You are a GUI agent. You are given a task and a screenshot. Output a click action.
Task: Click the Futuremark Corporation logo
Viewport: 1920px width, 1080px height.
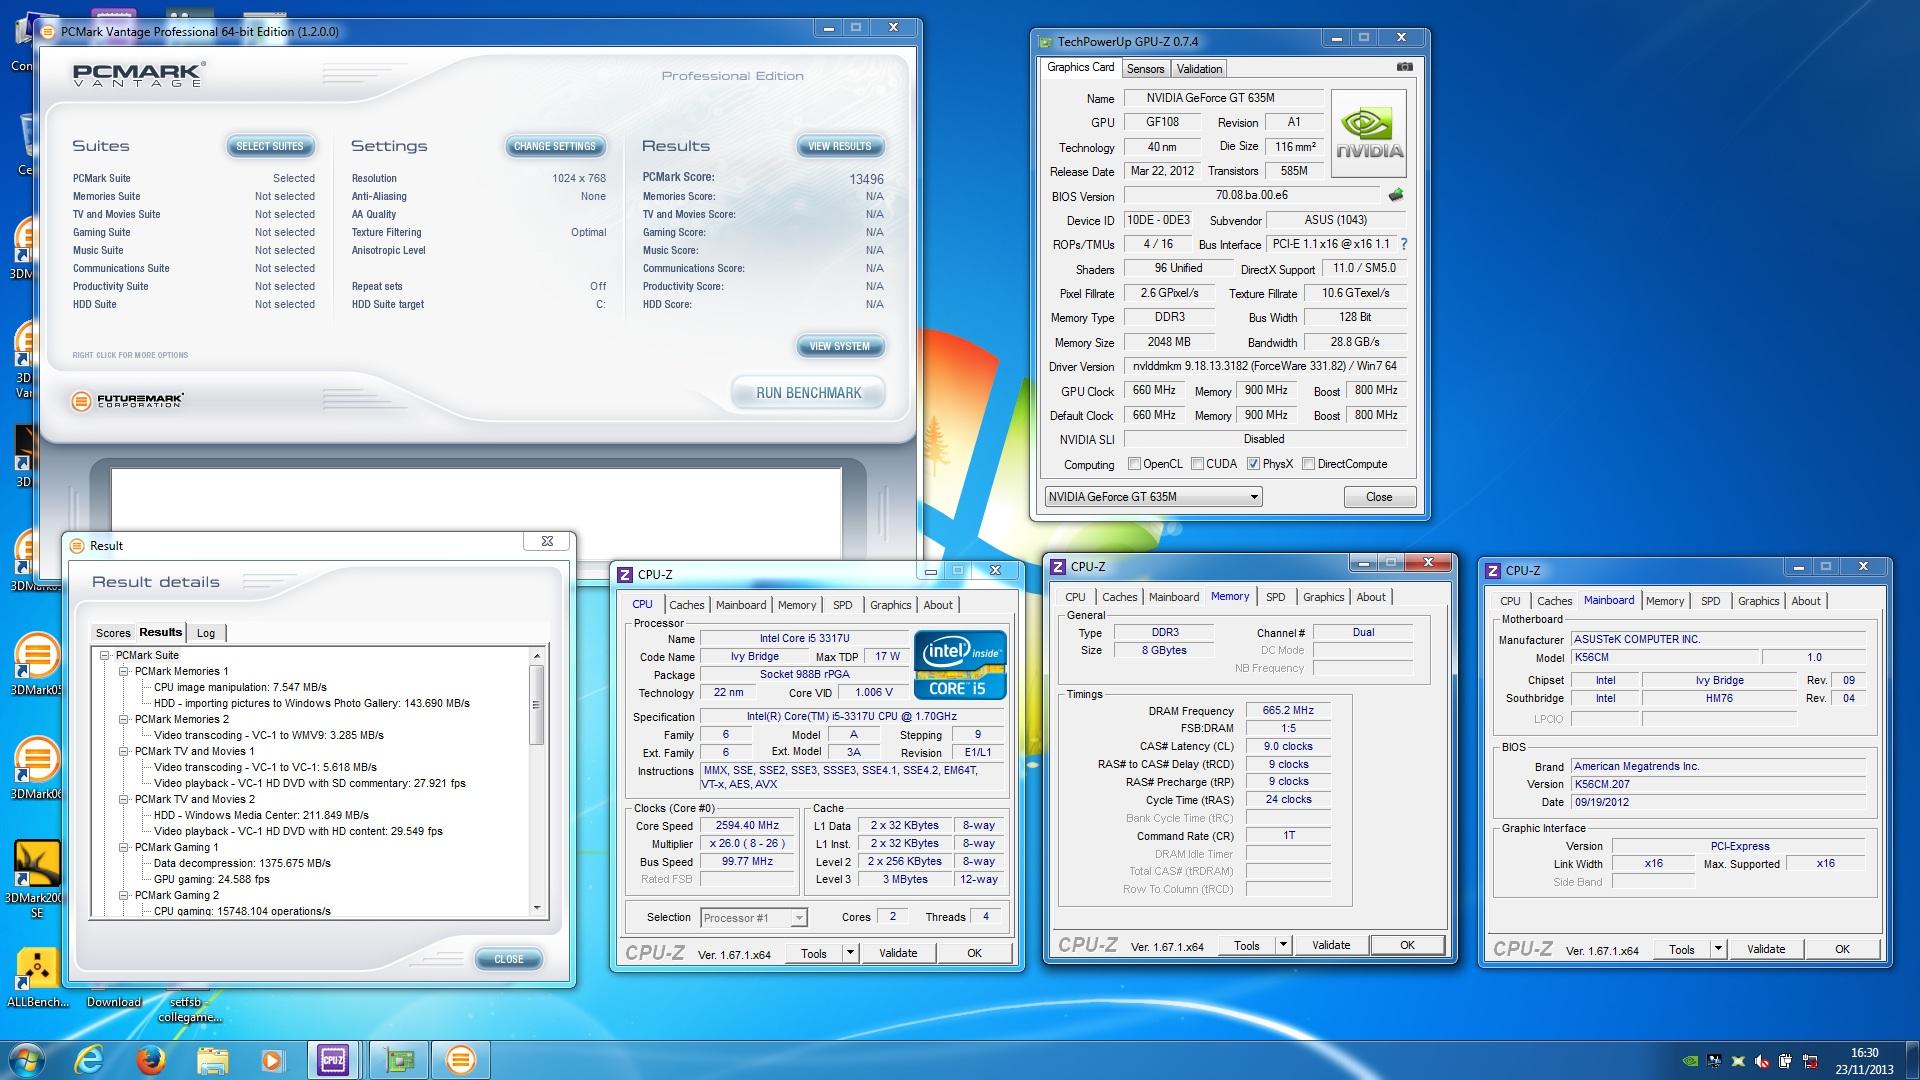coord(128,401)
